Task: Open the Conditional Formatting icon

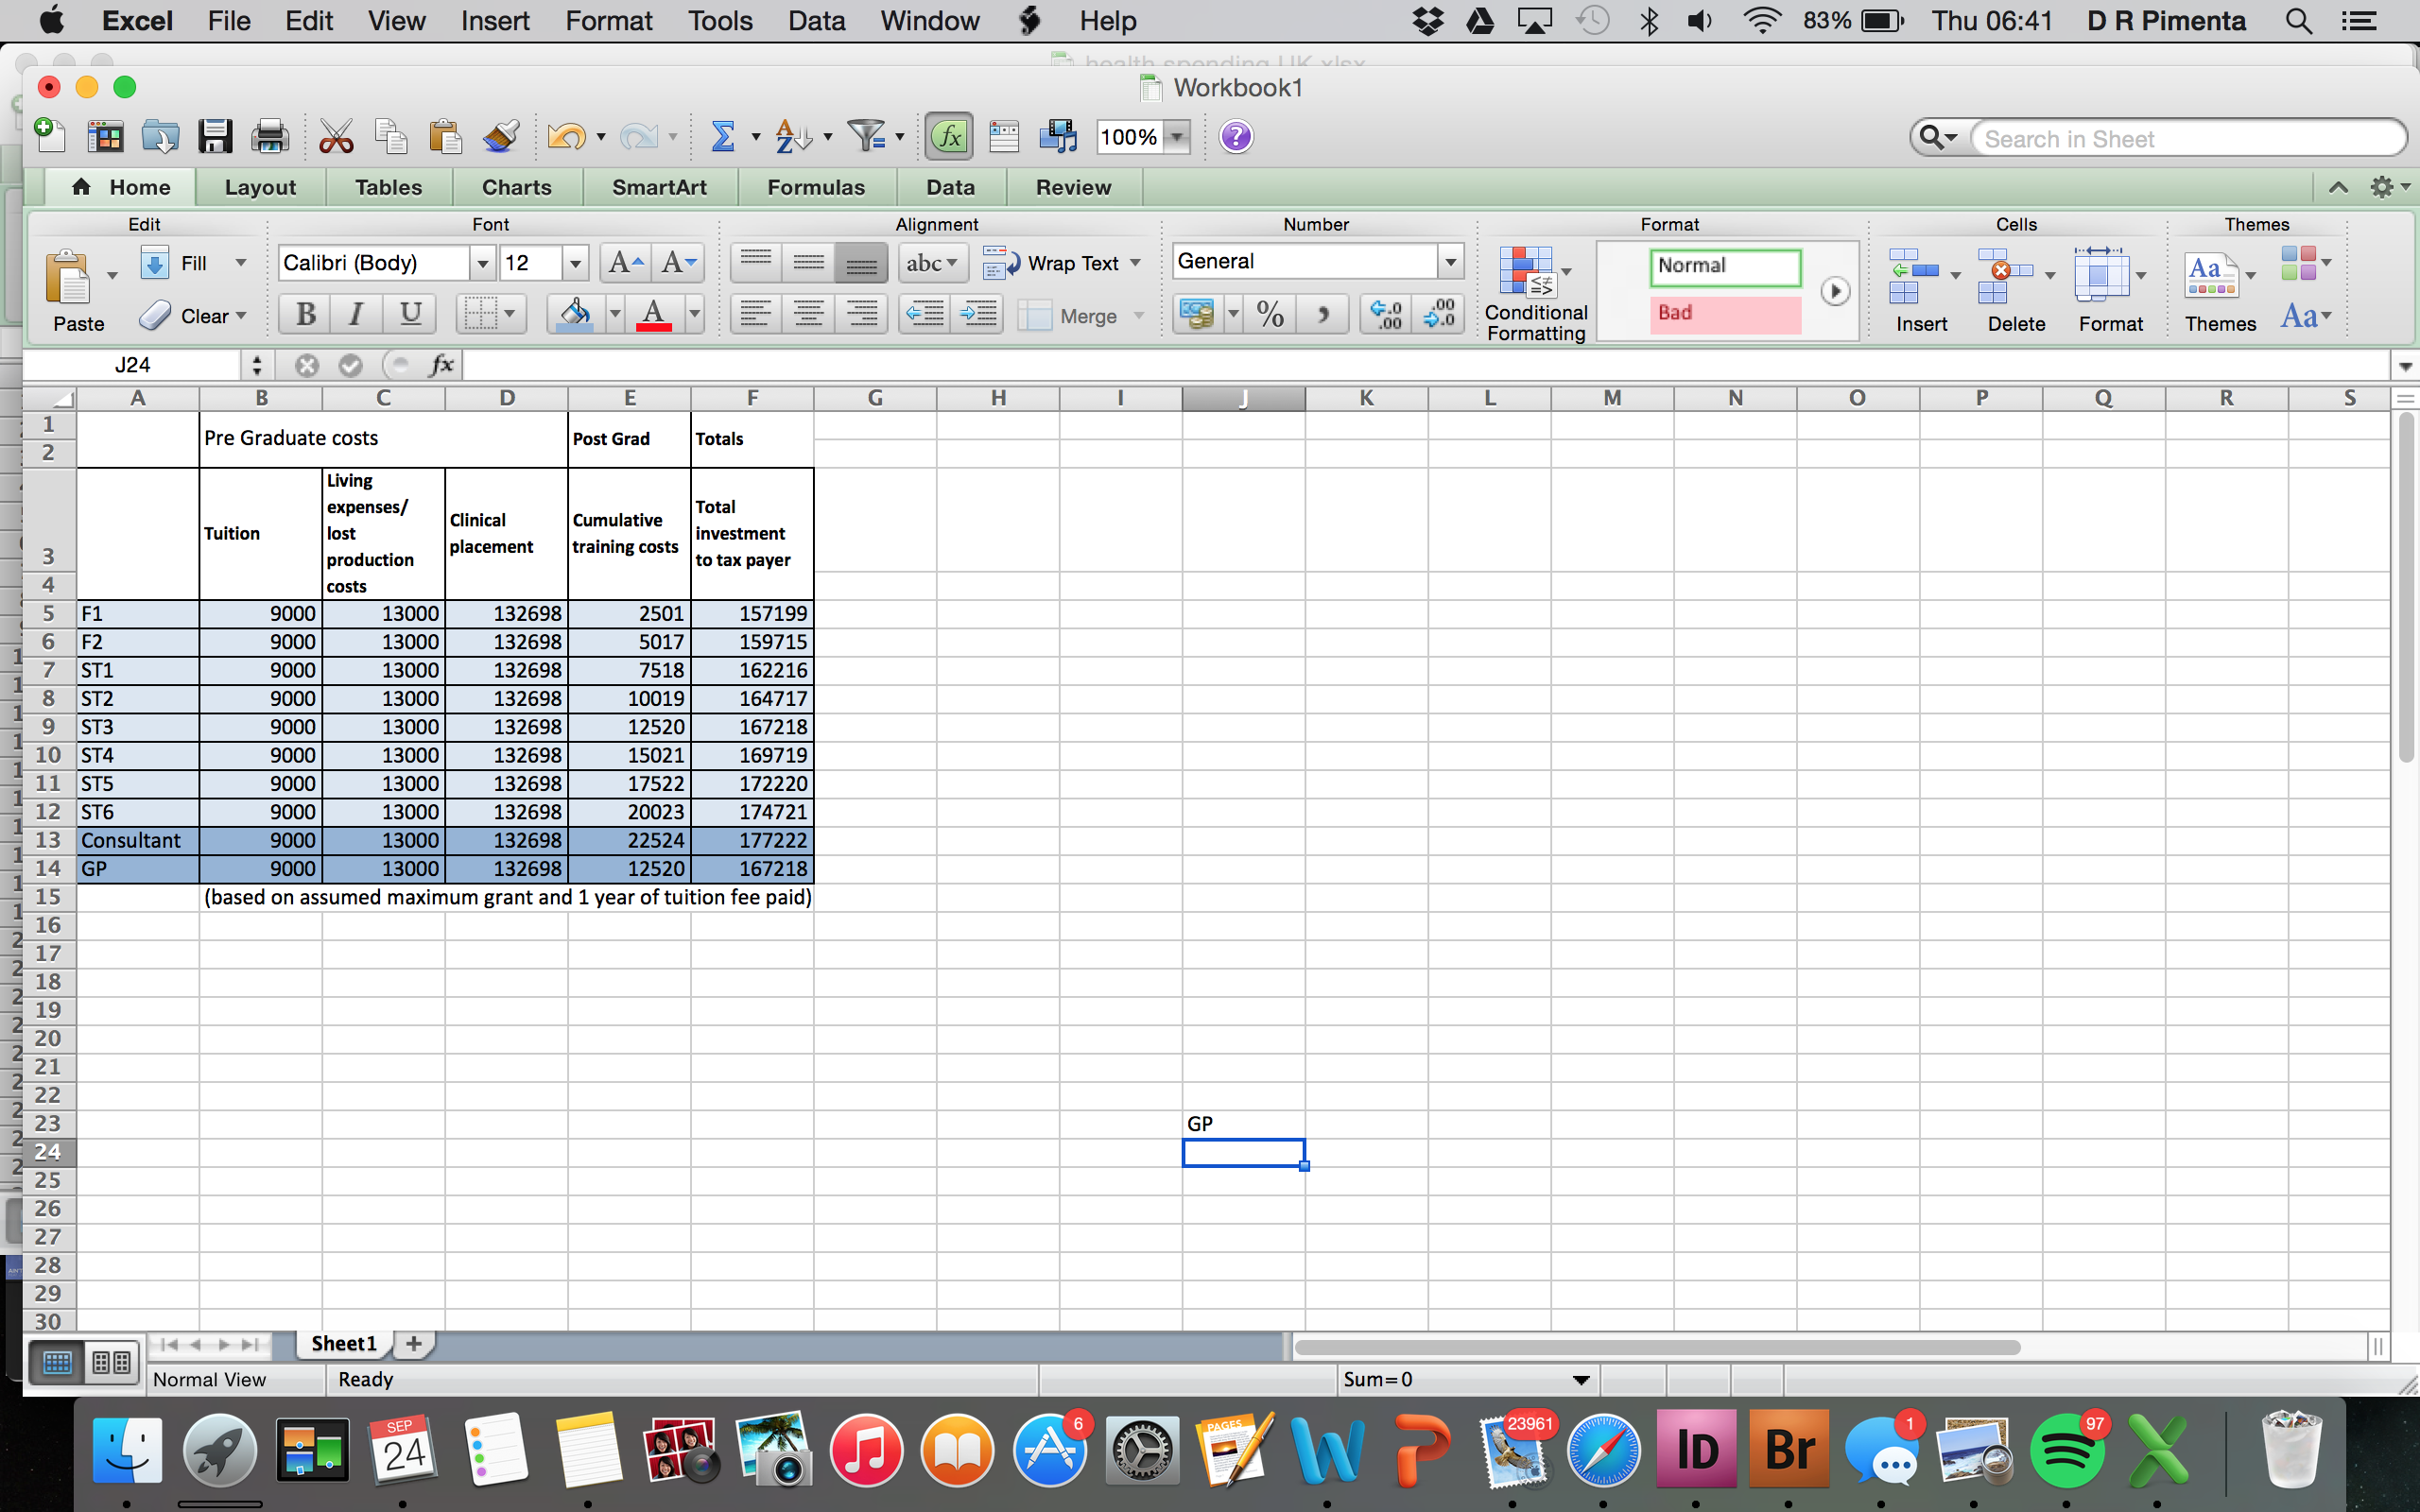Action: coord(1526,273)
